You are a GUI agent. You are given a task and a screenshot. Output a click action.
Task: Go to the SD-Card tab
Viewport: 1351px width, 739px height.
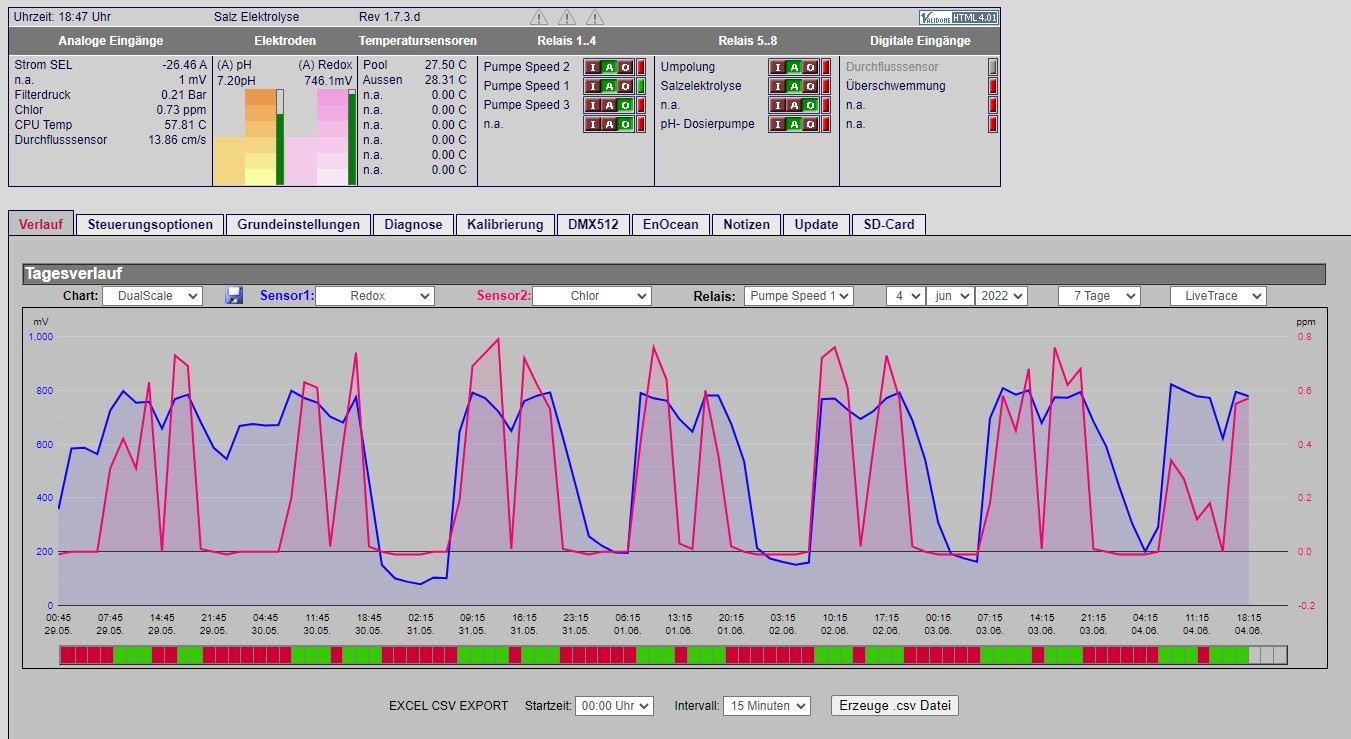(889, 224)
